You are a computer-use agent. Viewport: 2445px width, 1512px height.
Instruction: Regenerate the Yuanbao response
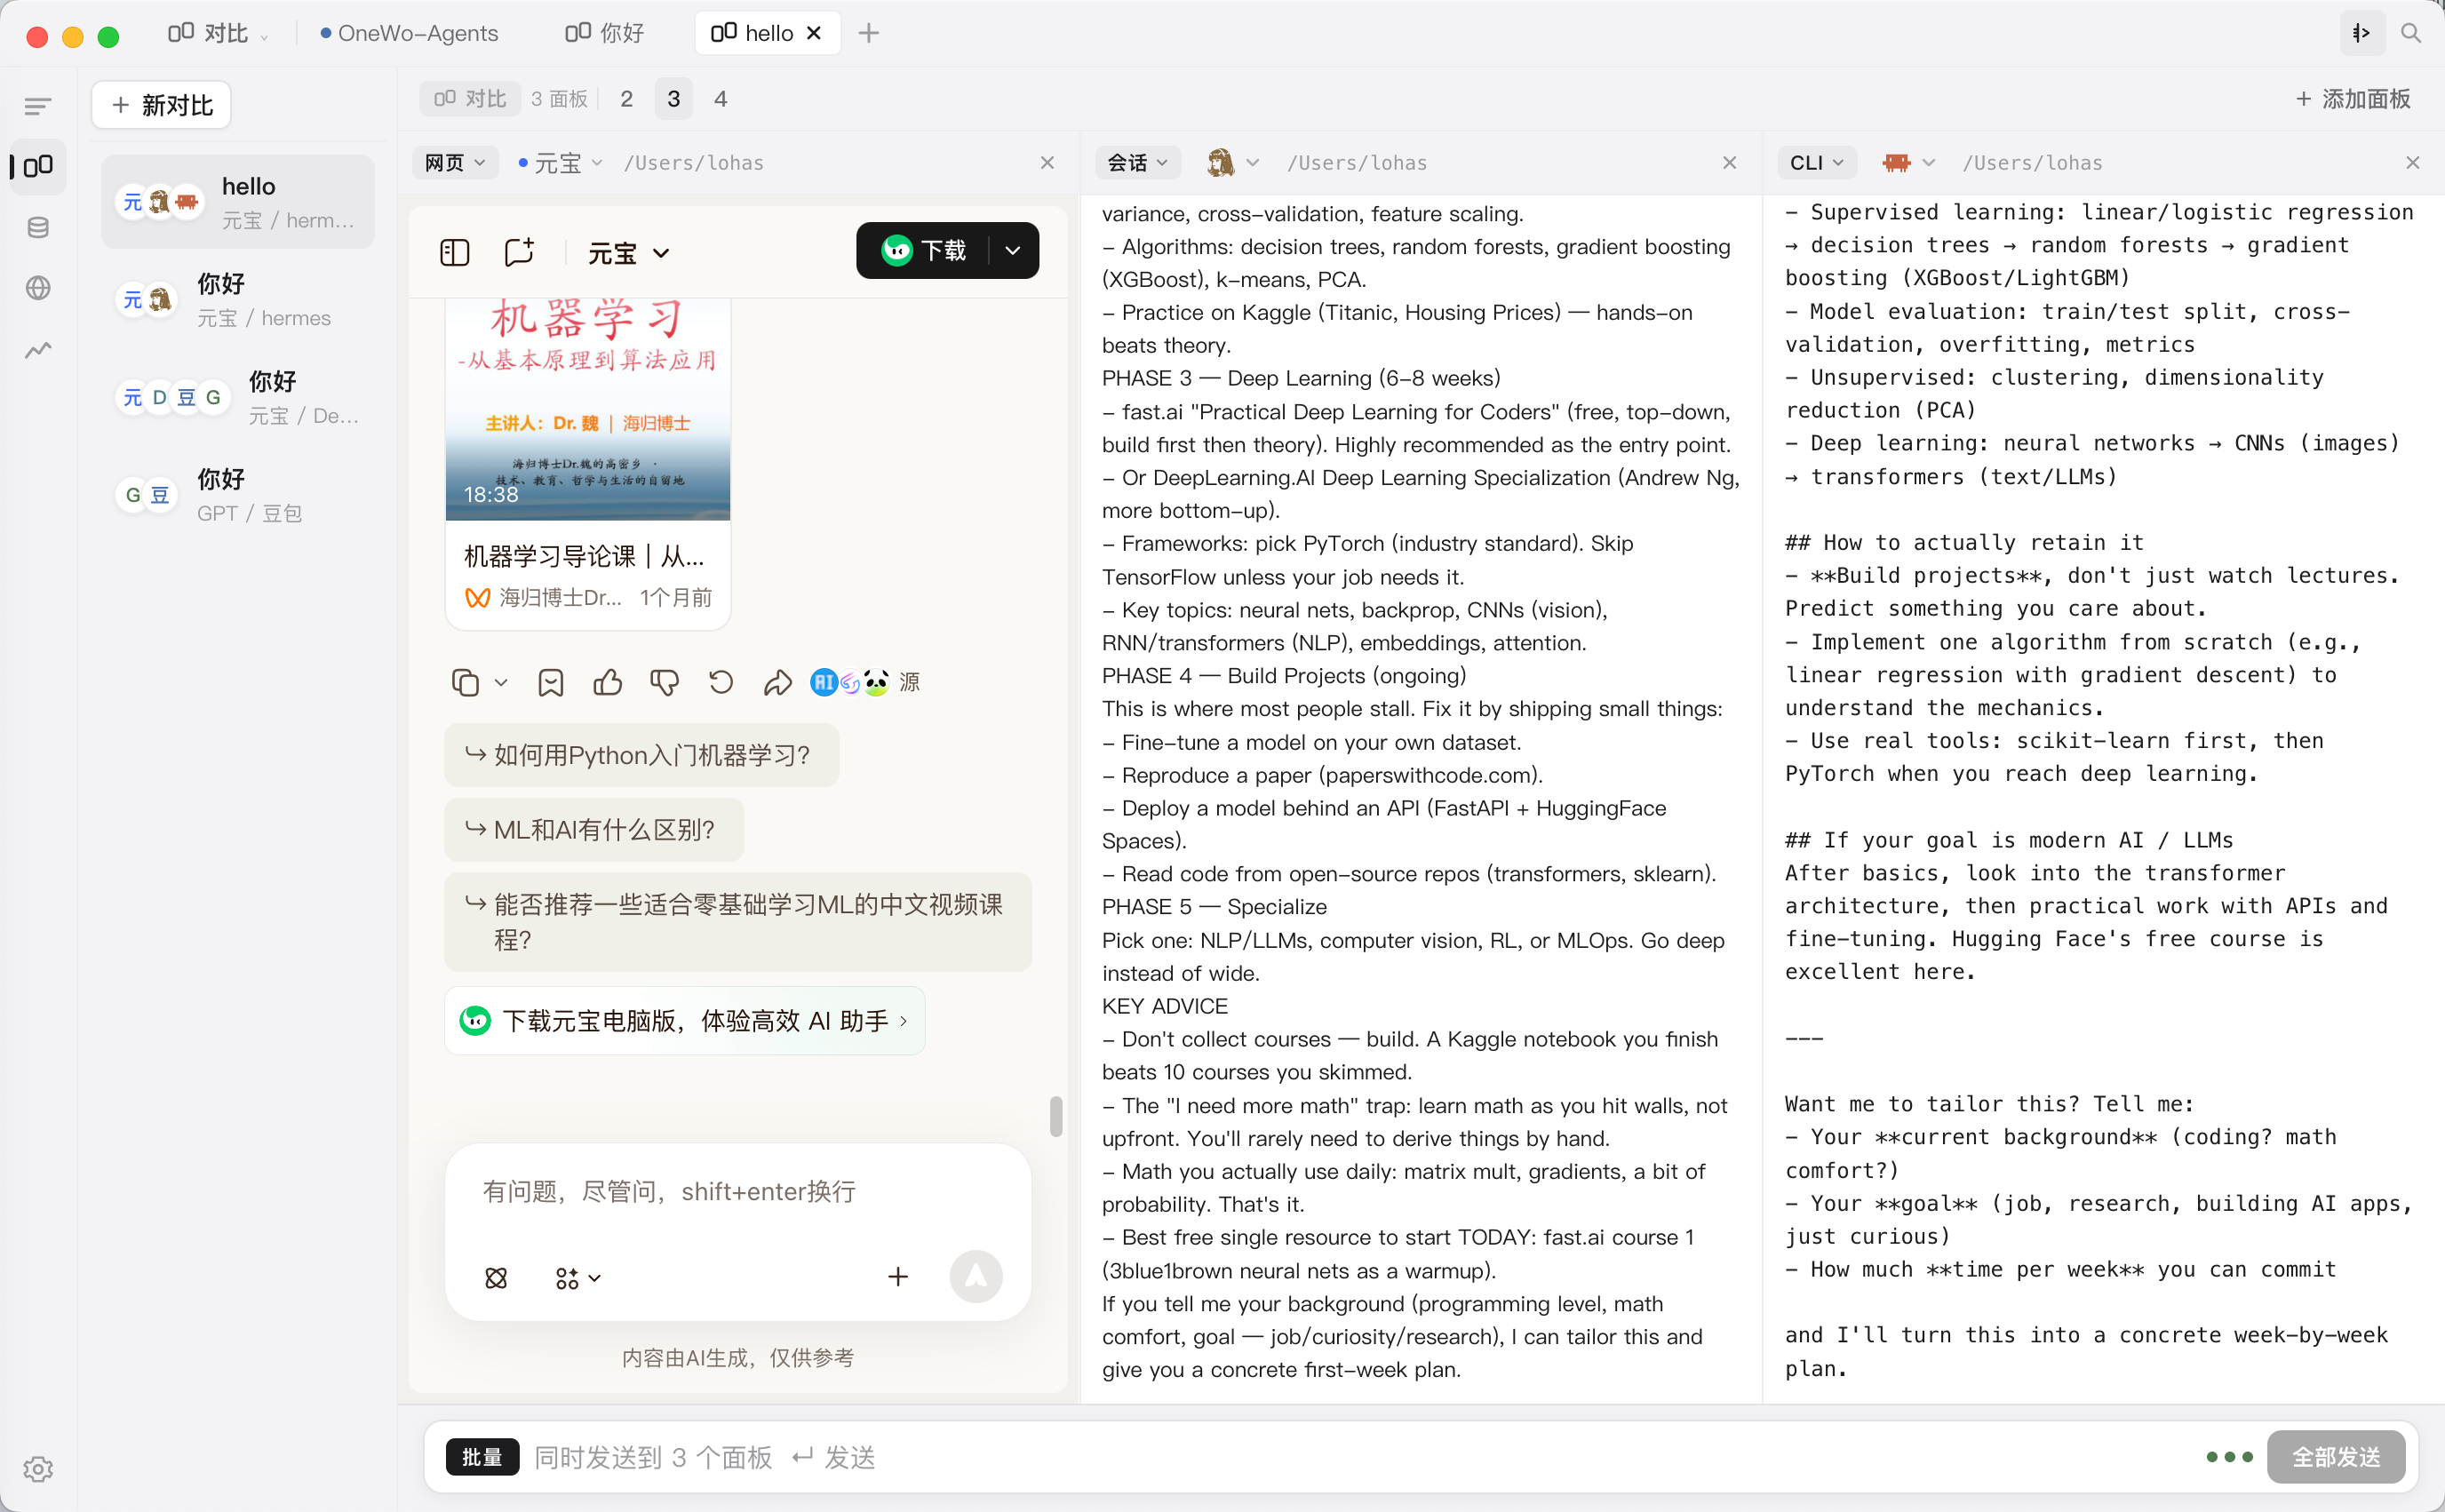(x=721, y=682)
